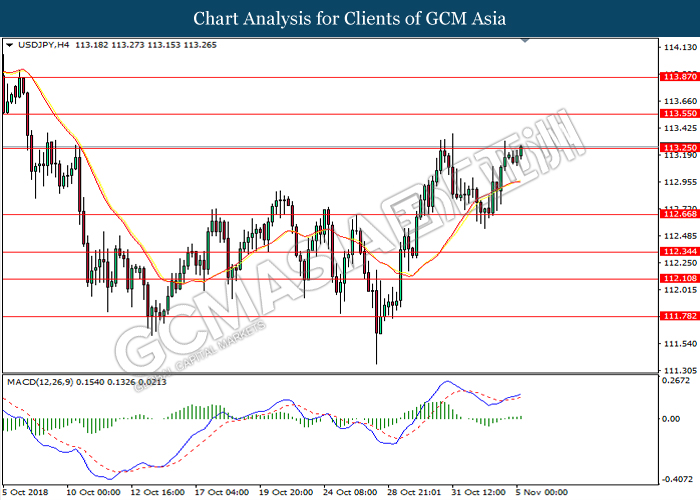Click the 112.015 price axis value
Viewport: 700px width, 500px height.
[x=680, y=290]
